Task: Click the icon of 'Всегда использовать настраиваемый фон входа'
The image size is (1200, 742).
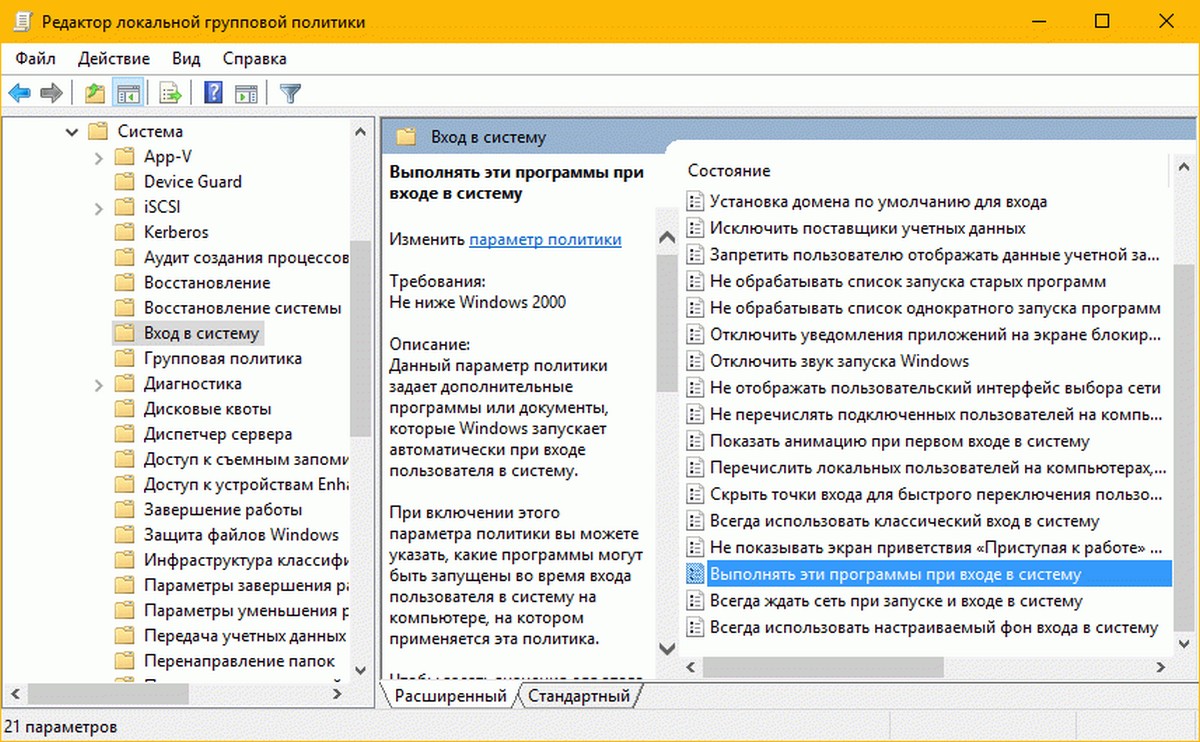Action: click(696, 628)
